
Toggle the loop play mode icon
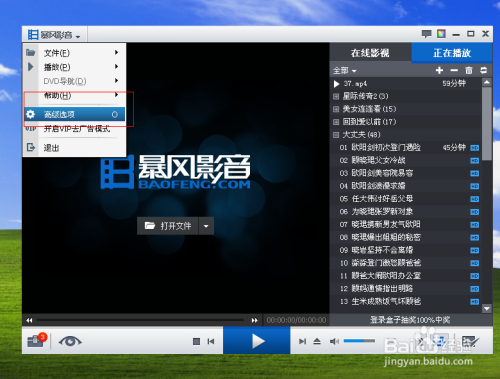(x=483, y=70)
